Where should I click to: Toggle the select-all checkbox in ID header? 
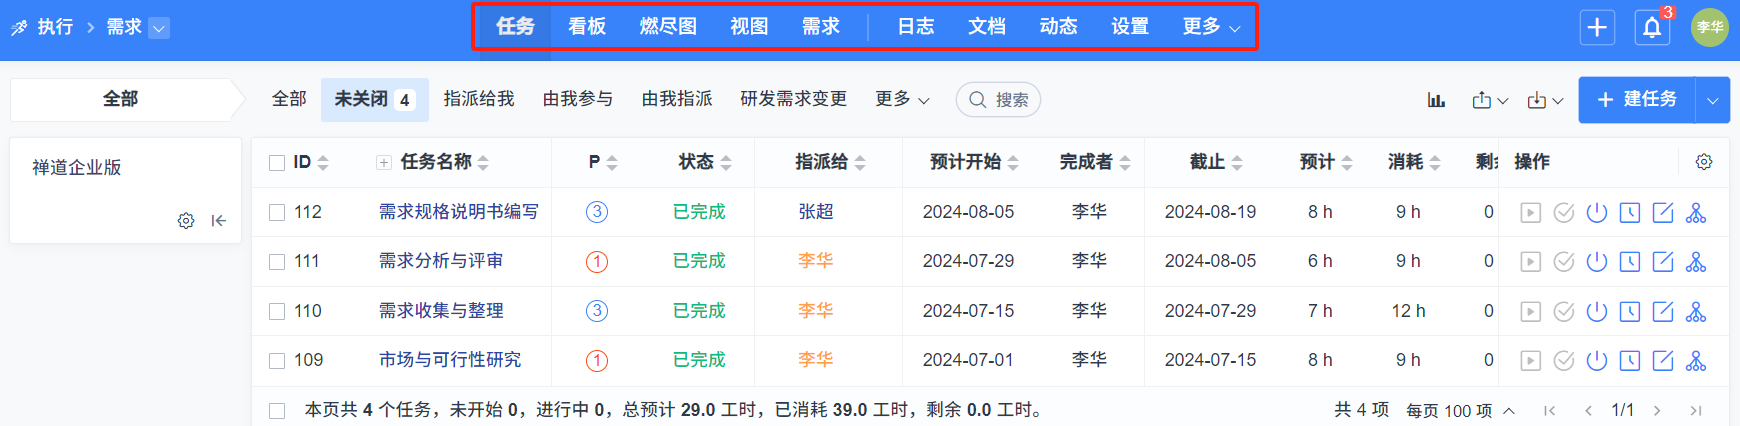coord(277,162)
